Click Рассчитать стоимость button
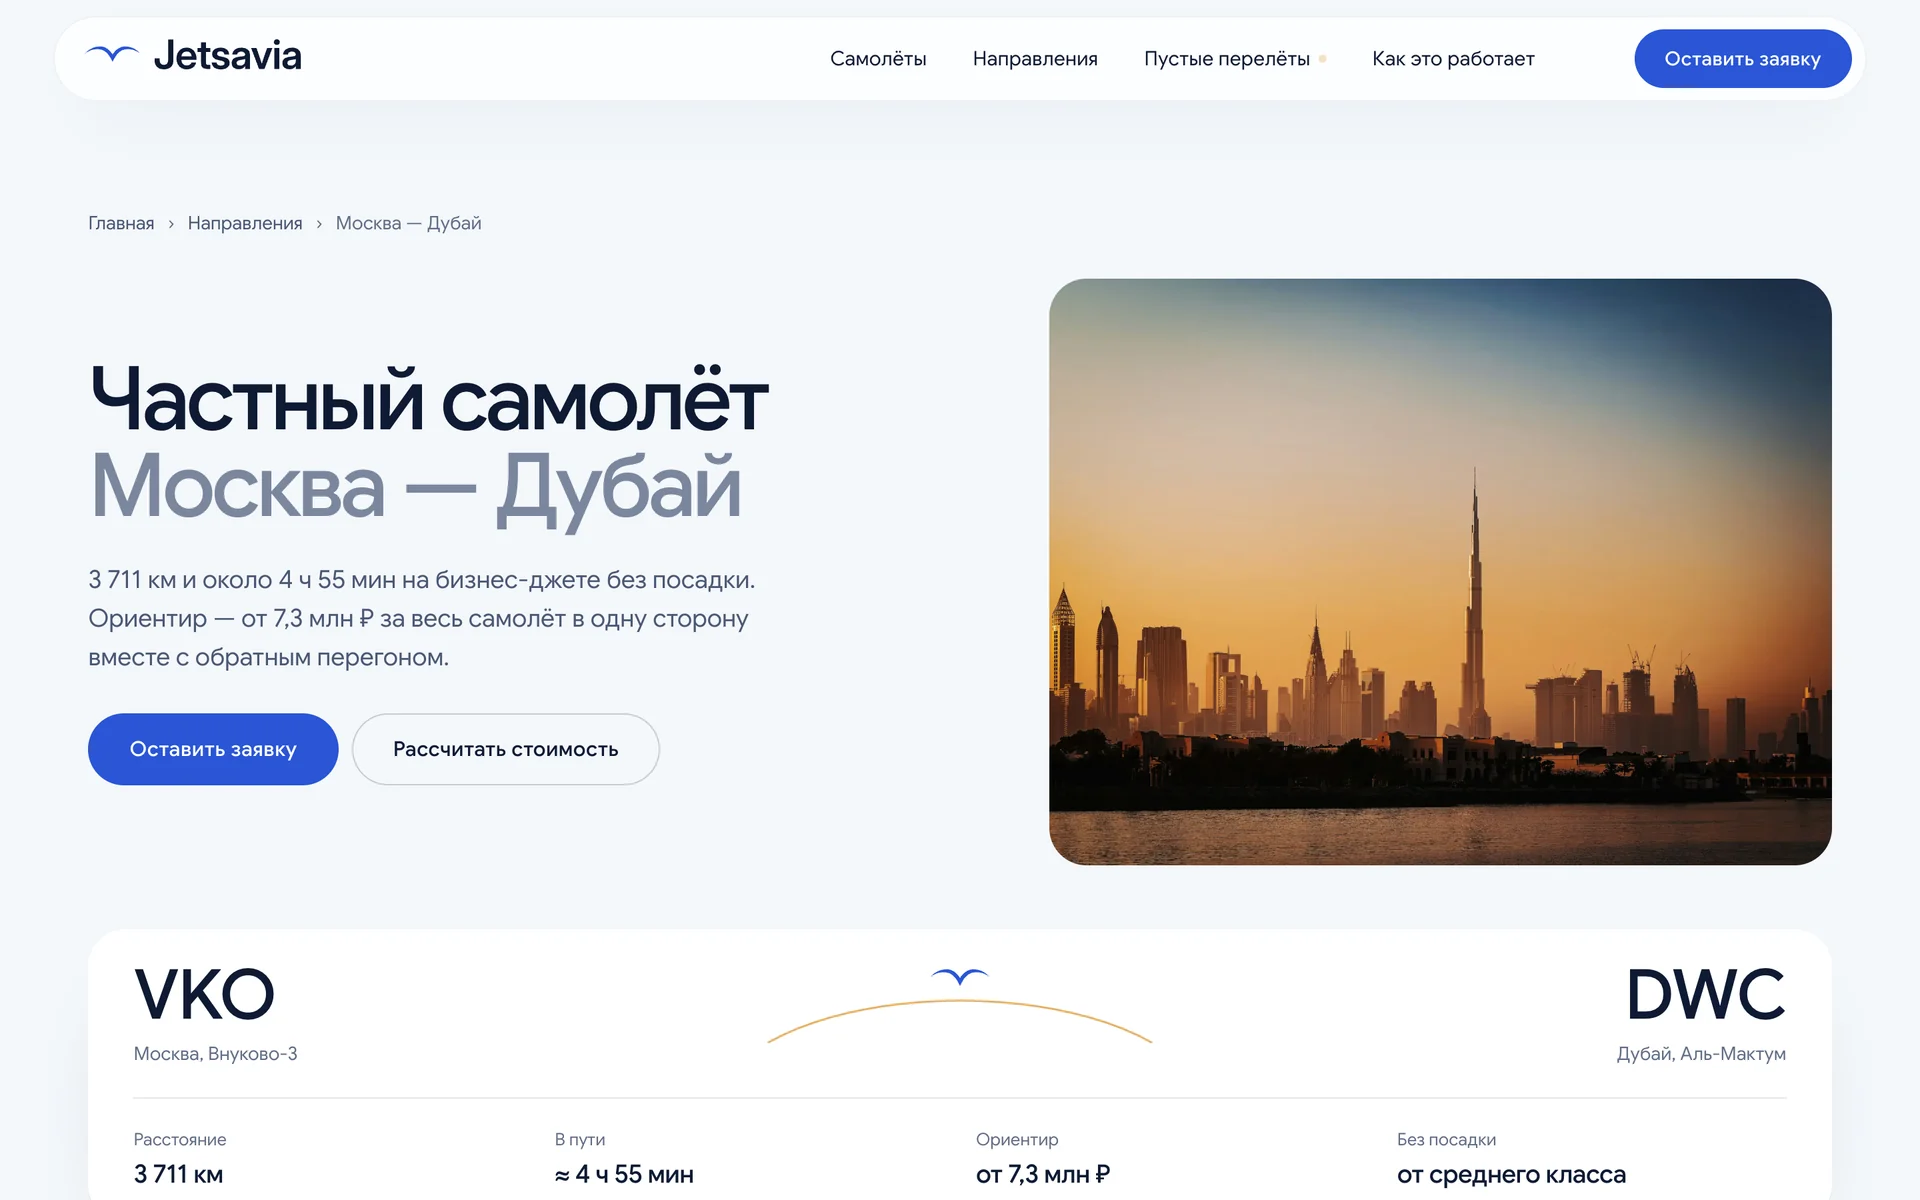 pos(505,749)
